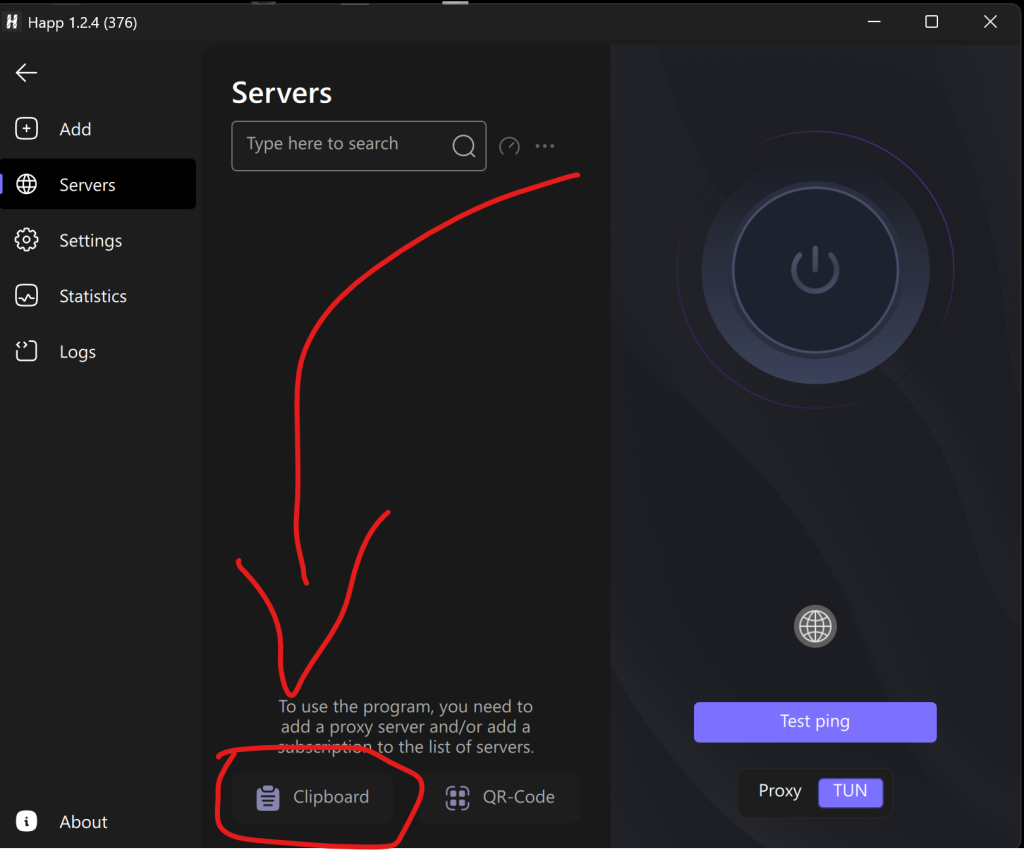Screen dimensions: 1024x850
Task: Open the Logs section
Action: click(77, 352)
